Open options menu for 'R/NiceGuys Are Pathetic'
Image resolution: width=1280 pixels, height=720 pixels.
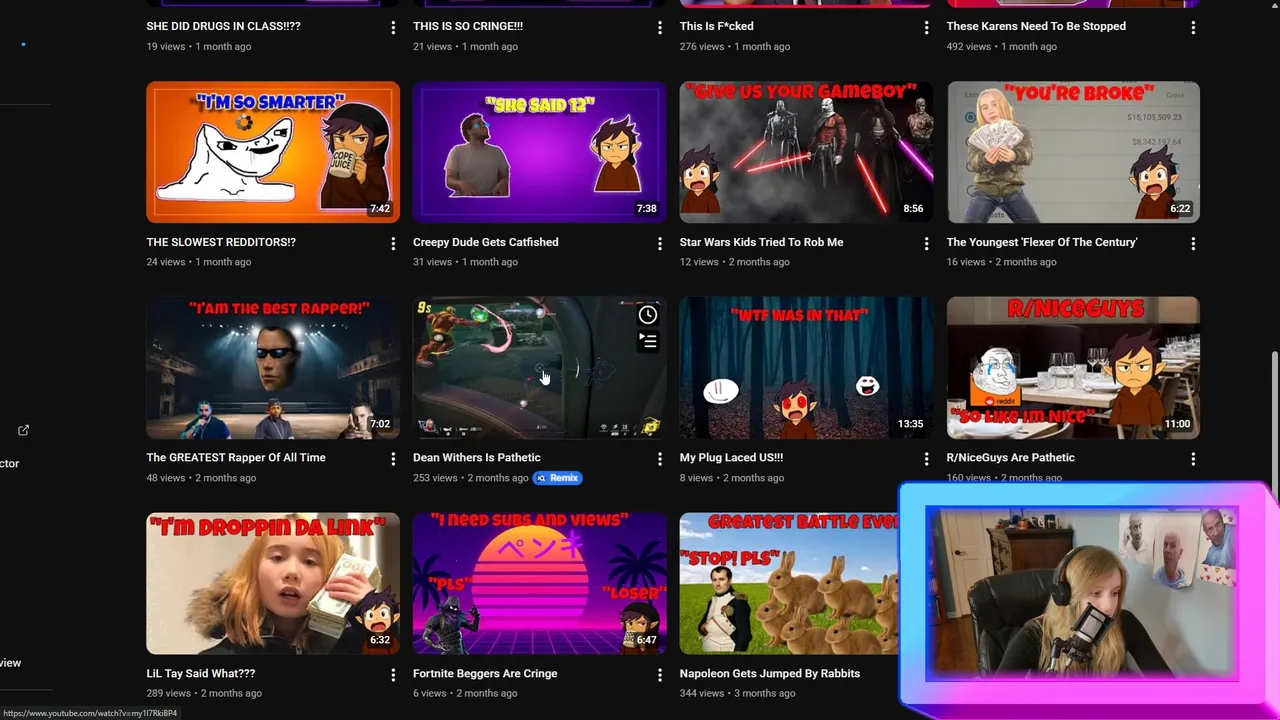click(1193, 459)
